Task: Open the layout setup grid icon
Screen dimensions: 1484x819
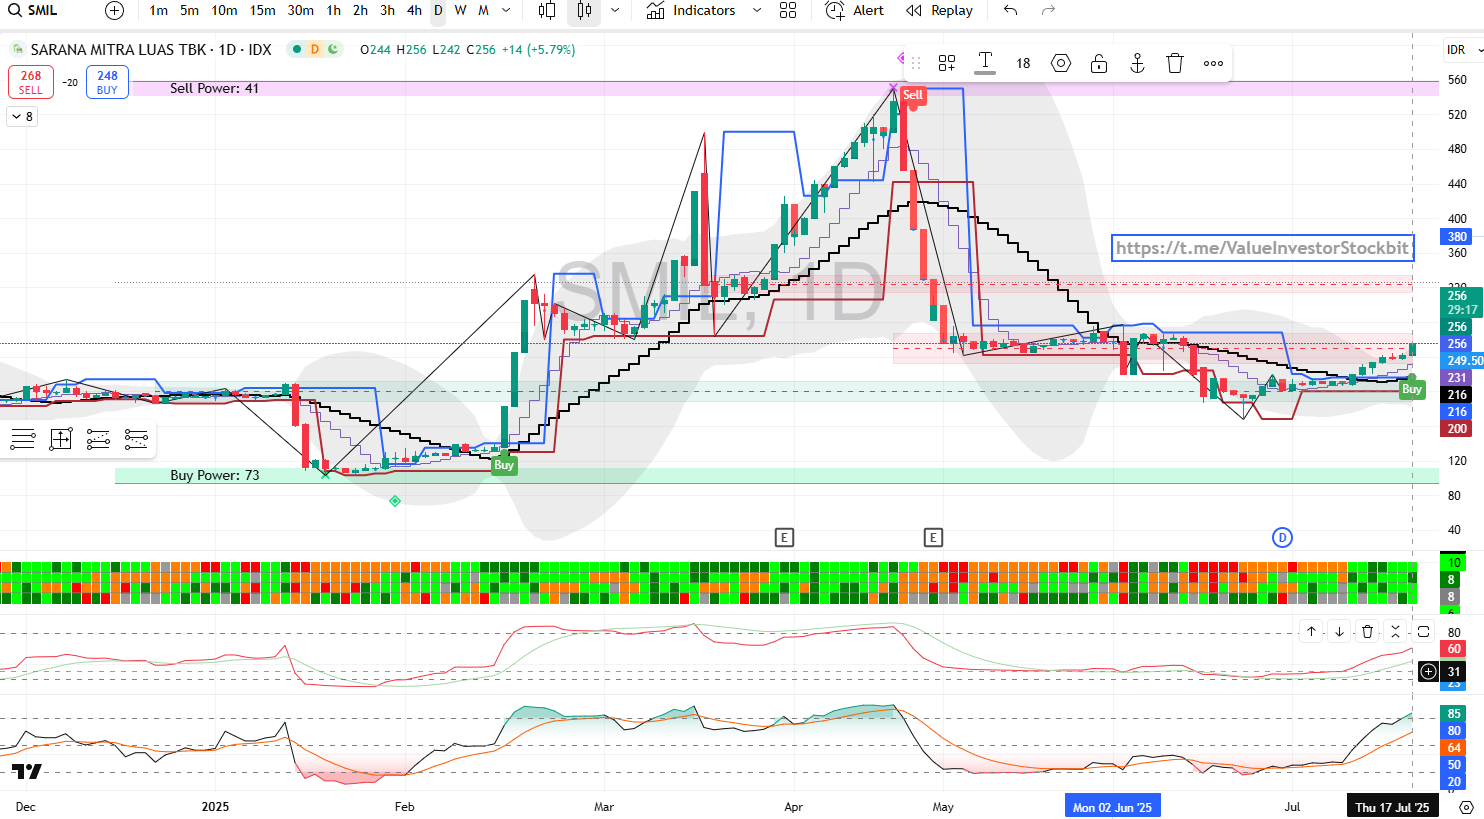Action: pos(788,11)
